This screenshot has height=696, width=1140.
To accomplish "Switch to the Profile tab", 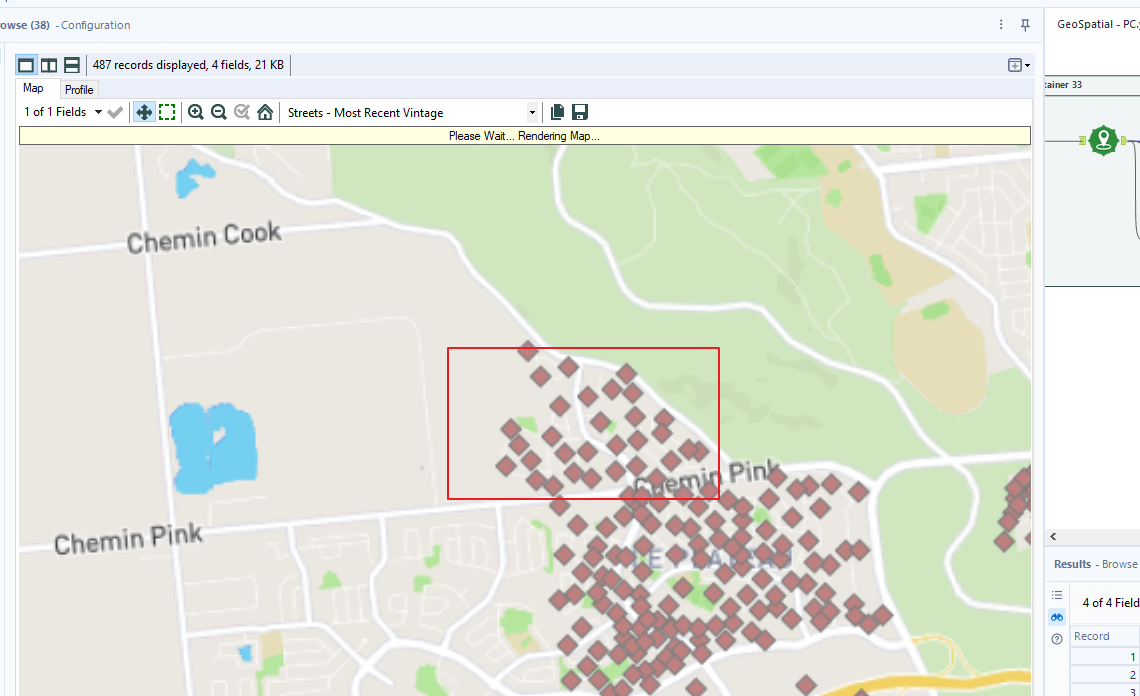I will pos(78,89).
